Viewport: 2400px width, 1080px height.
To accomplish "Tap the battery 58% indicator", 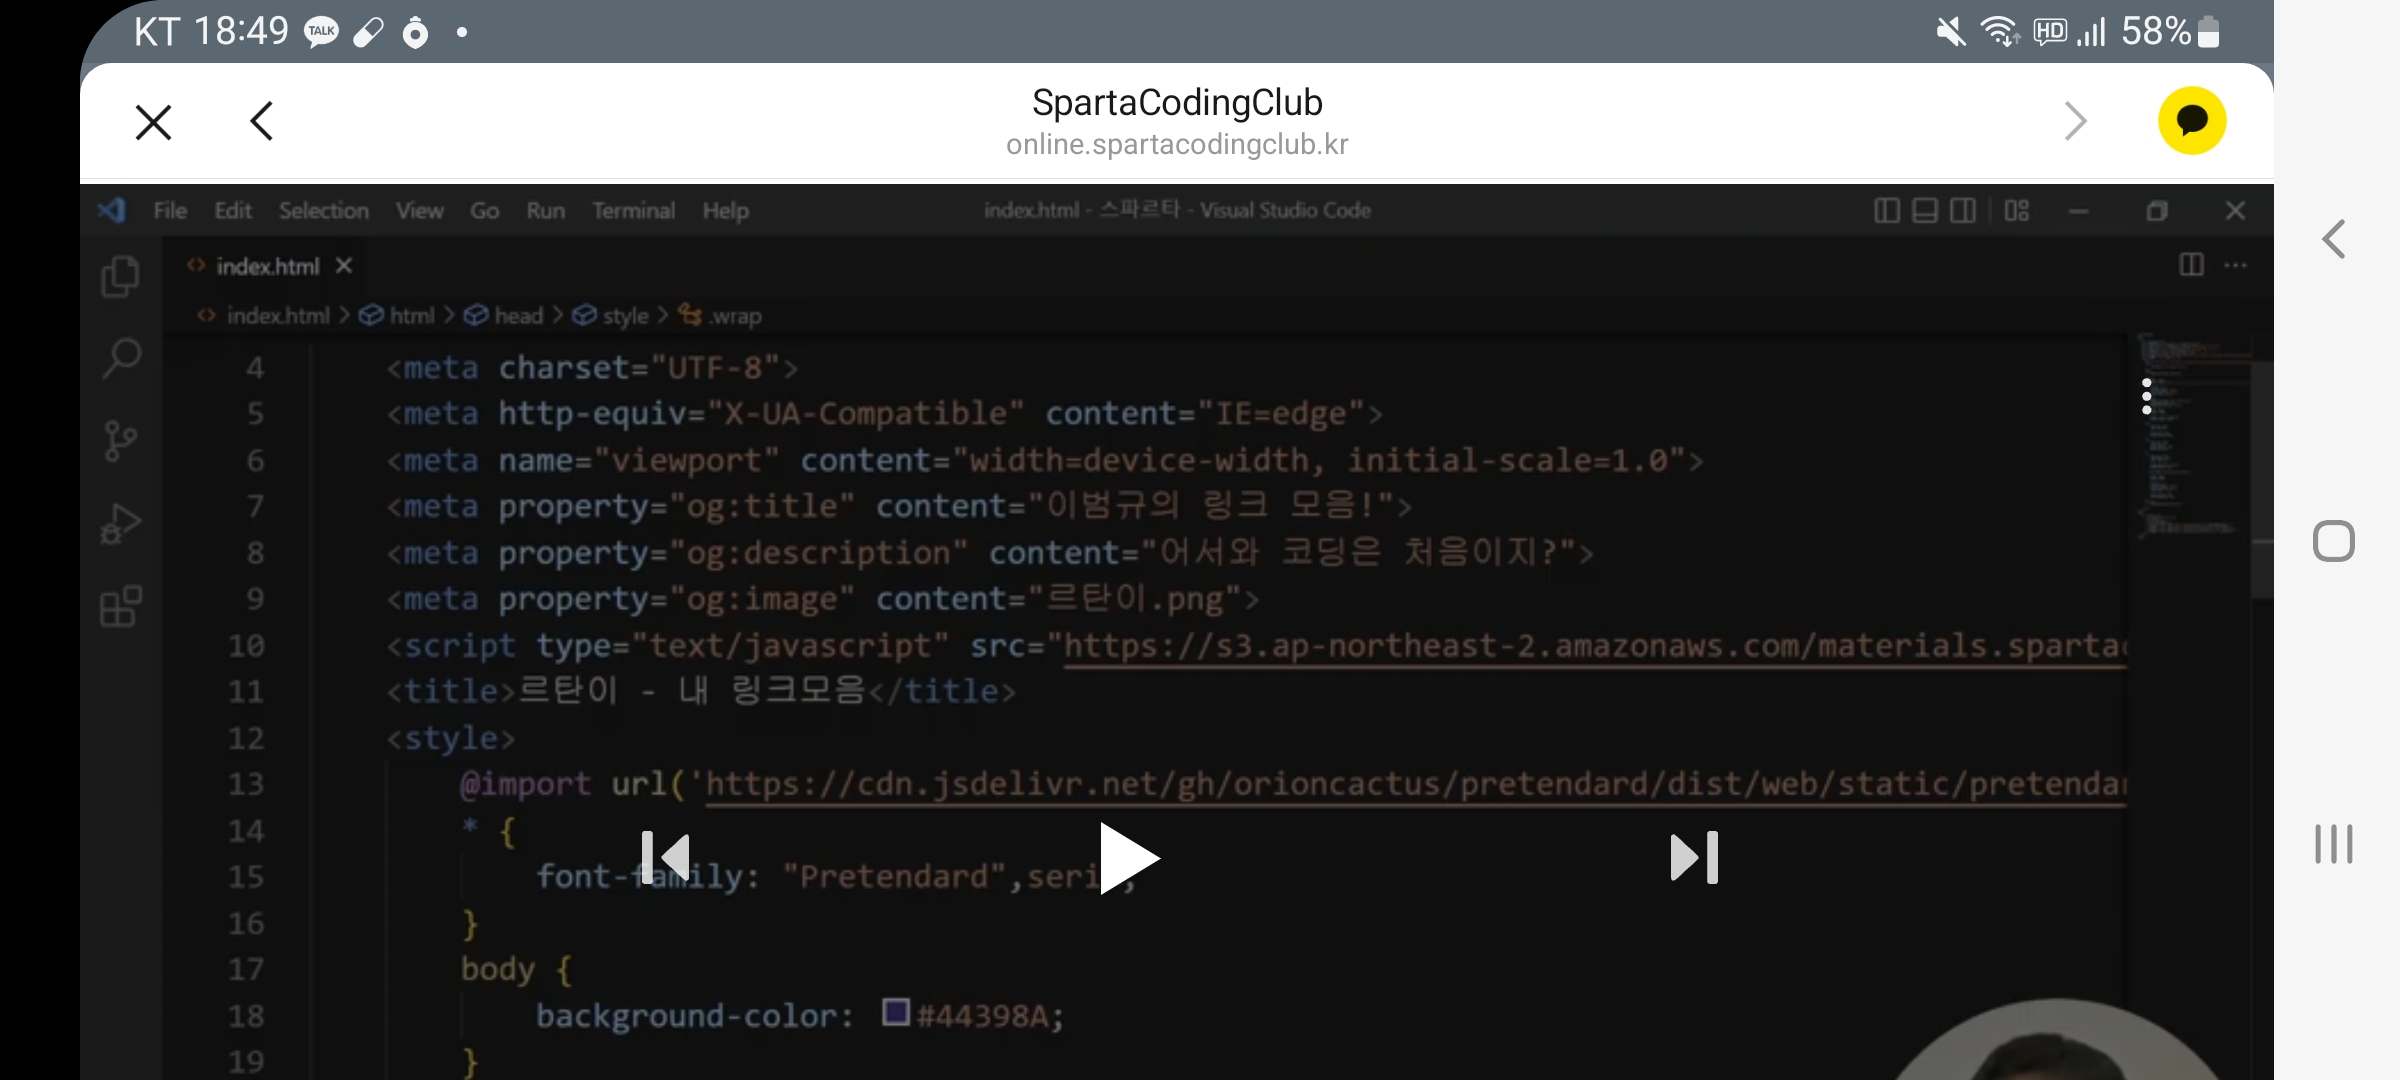I will 2170,32.
